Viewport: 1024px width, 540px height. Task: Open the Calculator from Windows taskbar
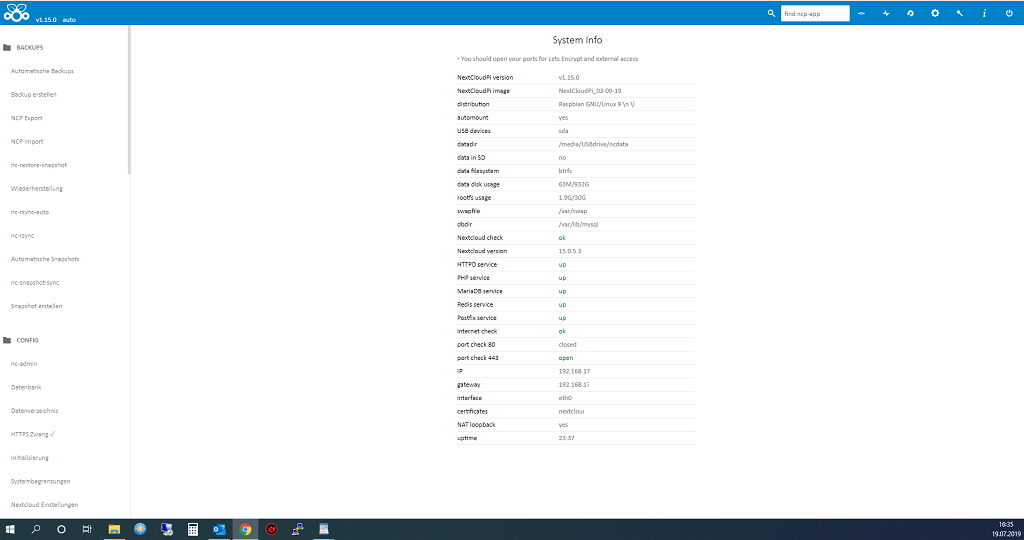tap(193, 529)
